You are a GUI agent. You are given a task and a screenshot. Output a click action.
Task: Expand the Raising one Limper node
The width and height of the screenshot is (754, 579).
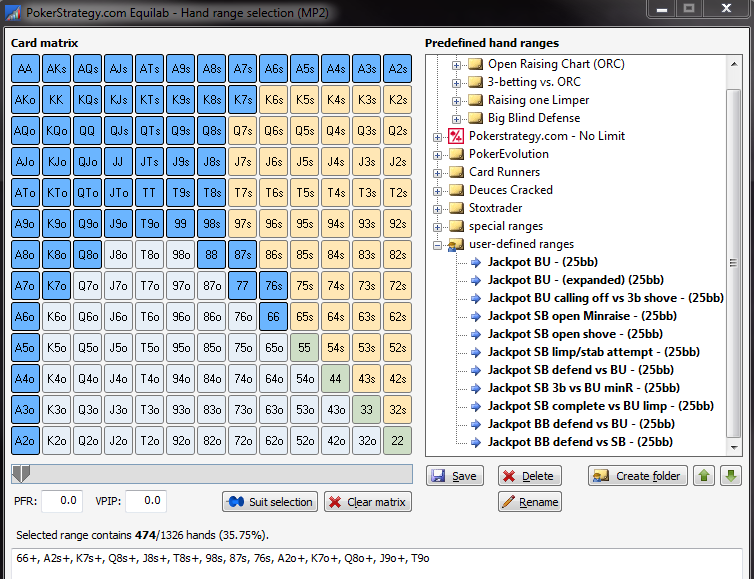point(456,101)
